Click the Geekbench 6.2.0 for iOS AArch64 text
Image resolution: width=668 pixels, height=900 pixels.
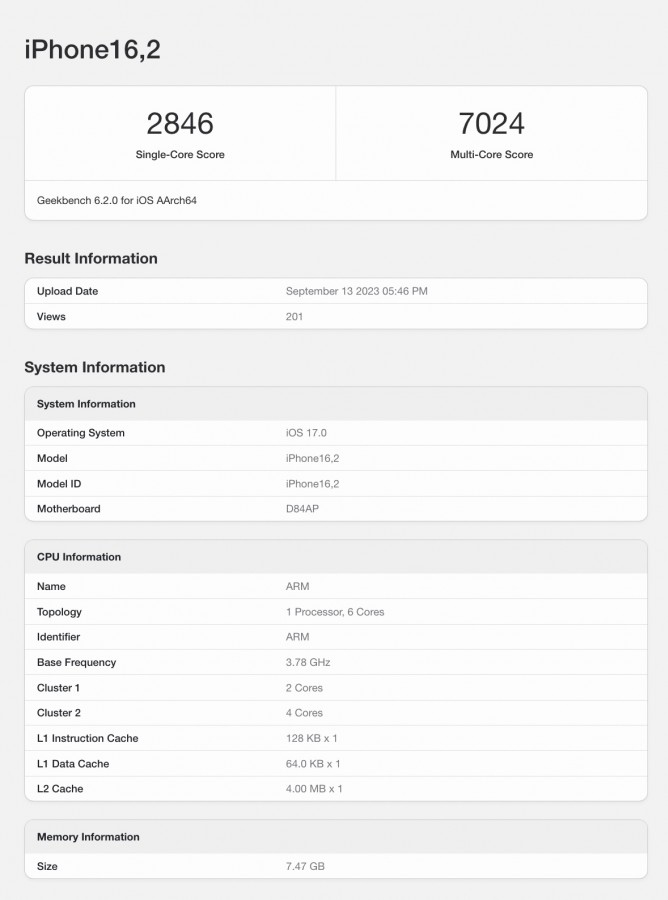[116, 200]
